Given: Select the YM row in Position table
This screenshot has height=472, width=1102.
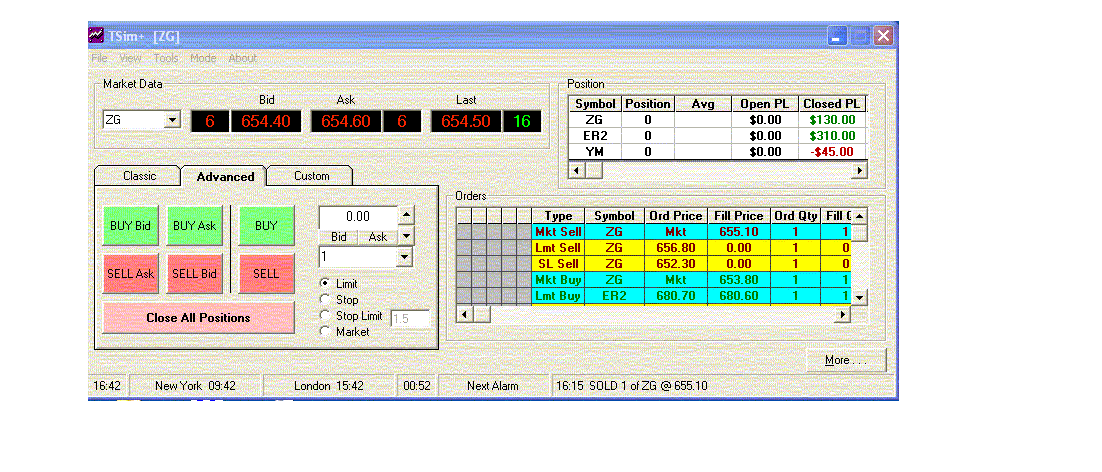Looking at the screenshot, I should click(718, 151).
